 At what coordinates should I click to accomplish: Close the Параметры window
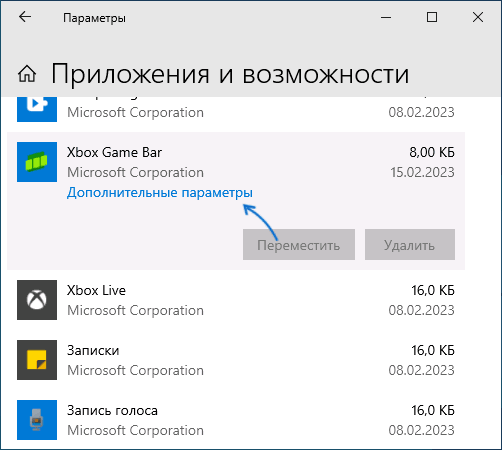coord(478,17)
